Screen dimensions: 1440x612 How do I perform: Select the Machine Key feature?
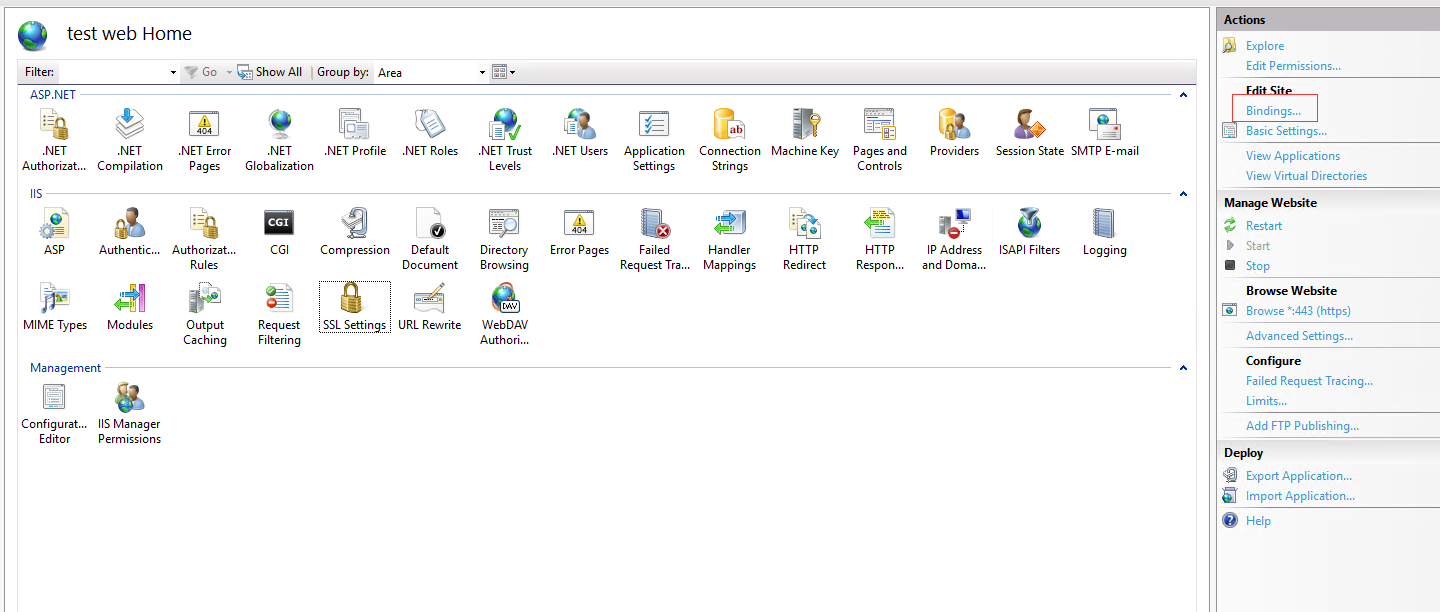(804, 135)
